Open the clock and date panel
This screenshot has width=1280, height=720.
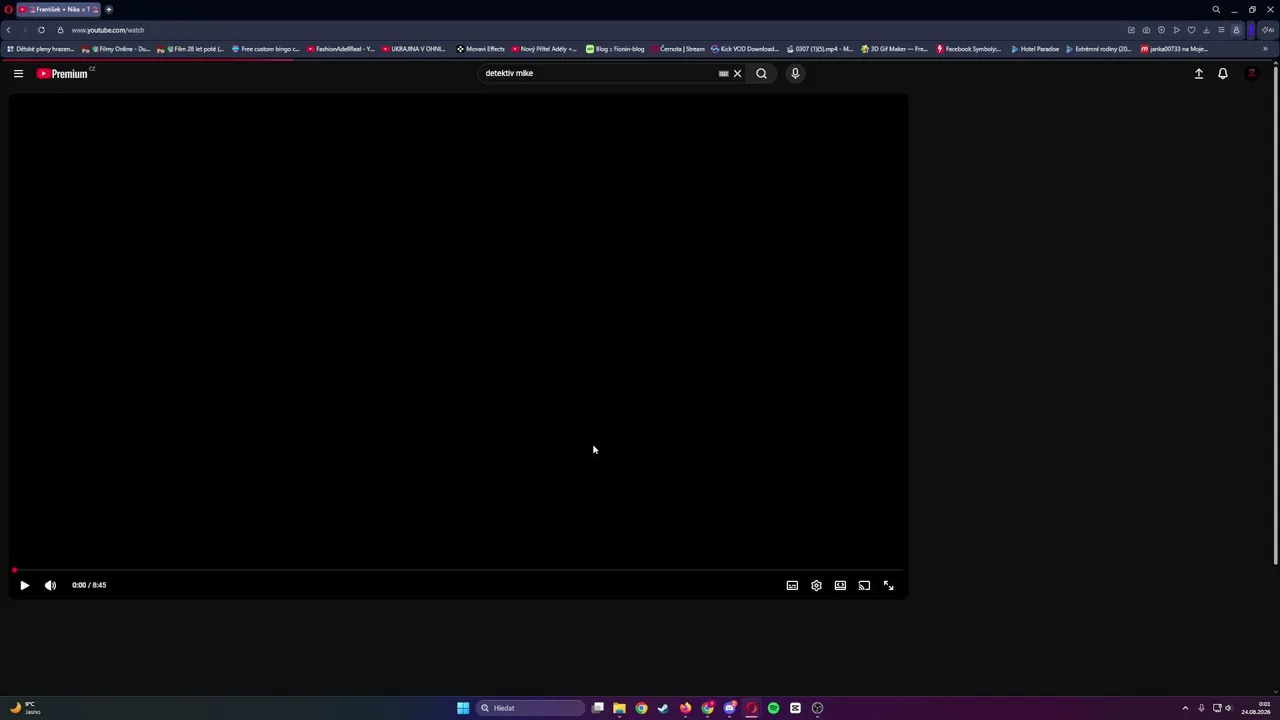click(x=1257, y=708)
